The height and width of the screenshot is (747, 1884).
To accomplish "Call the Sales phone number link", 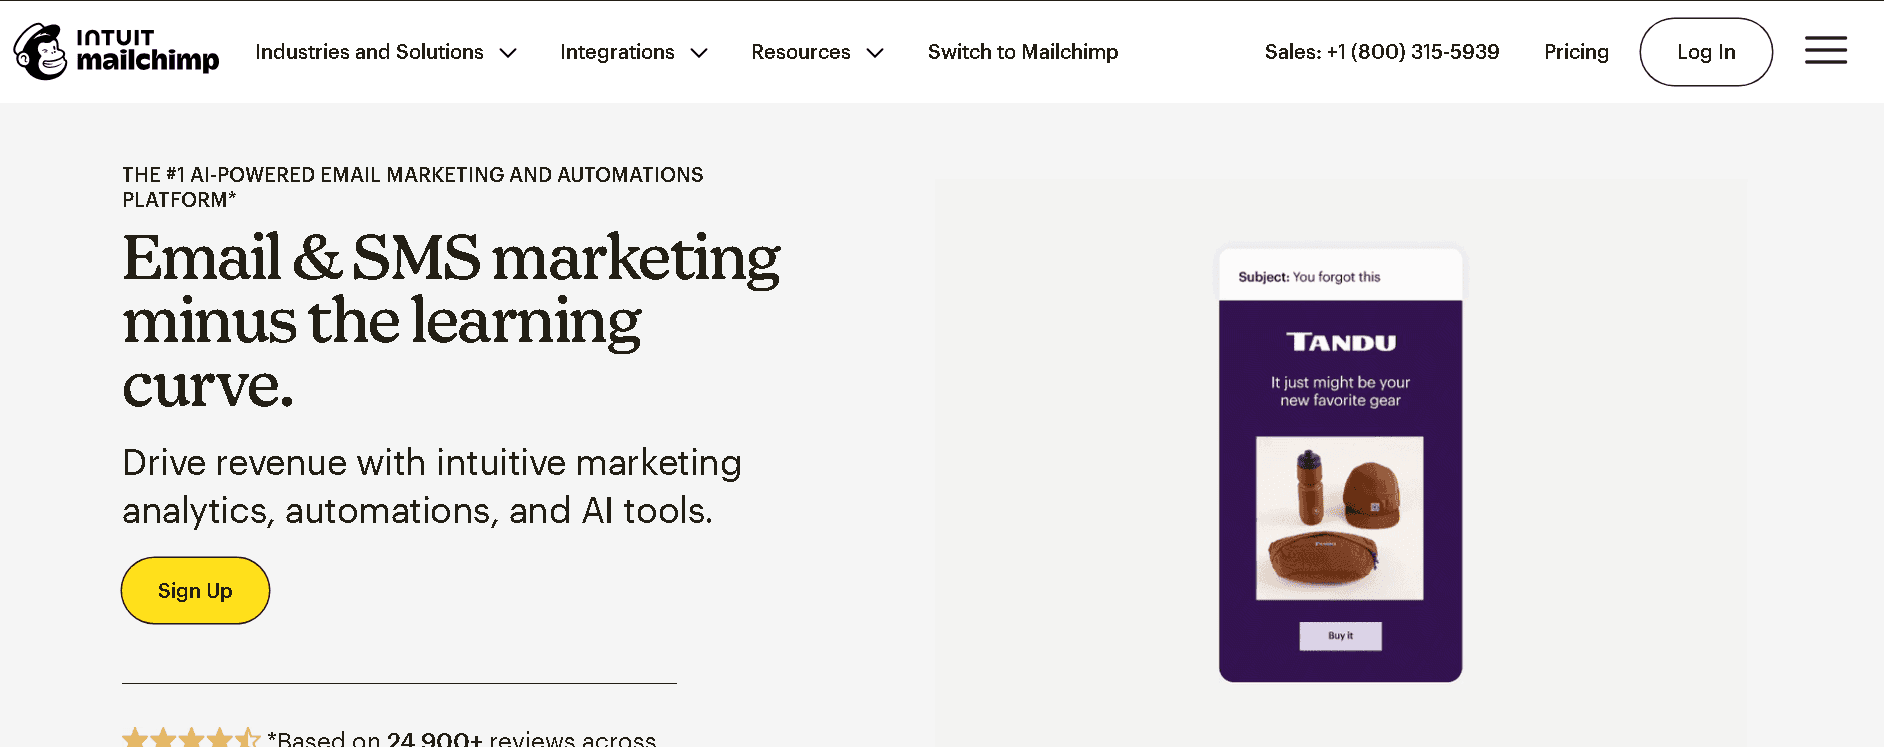I will point(1382,52).
